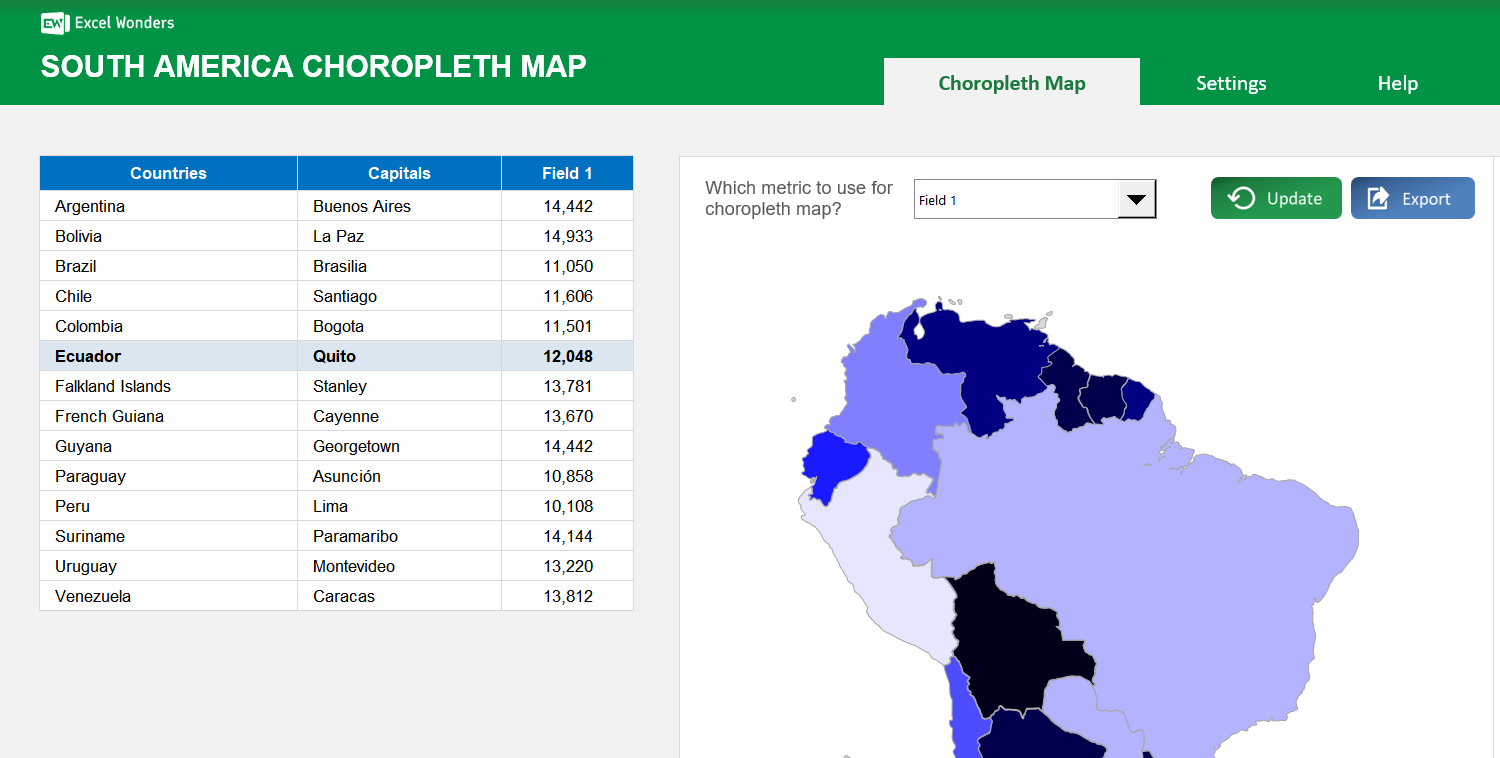
Task: Select the Ecuador row in the table
Action: click(x=168, y=356)
